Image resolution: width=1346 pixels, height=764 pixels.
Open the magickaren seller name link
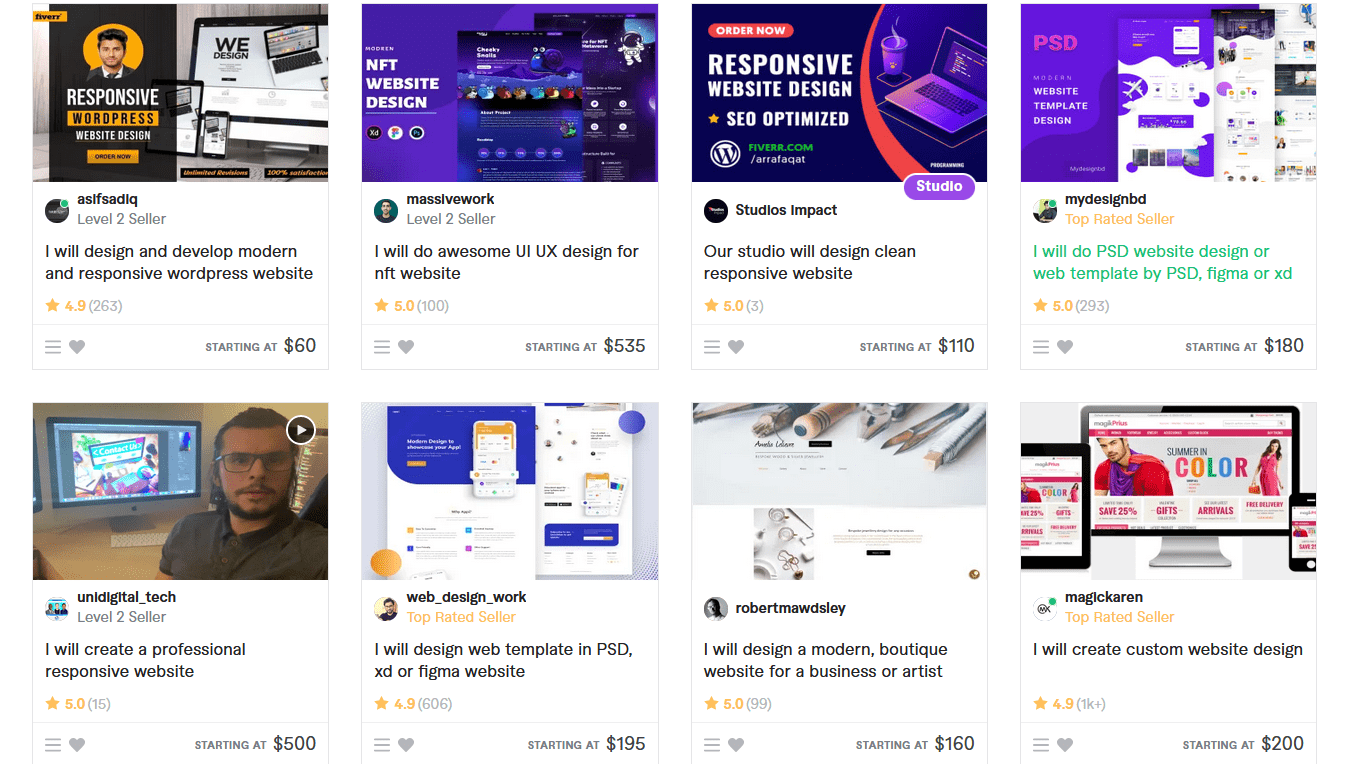[1104, 597]
